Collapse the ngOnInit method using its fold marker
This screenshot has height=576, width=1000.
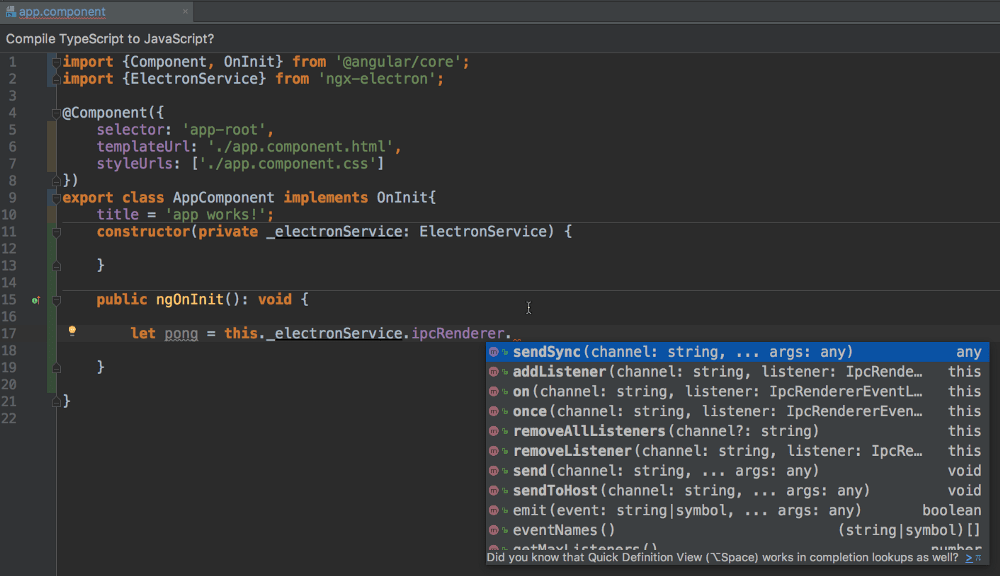57,300
